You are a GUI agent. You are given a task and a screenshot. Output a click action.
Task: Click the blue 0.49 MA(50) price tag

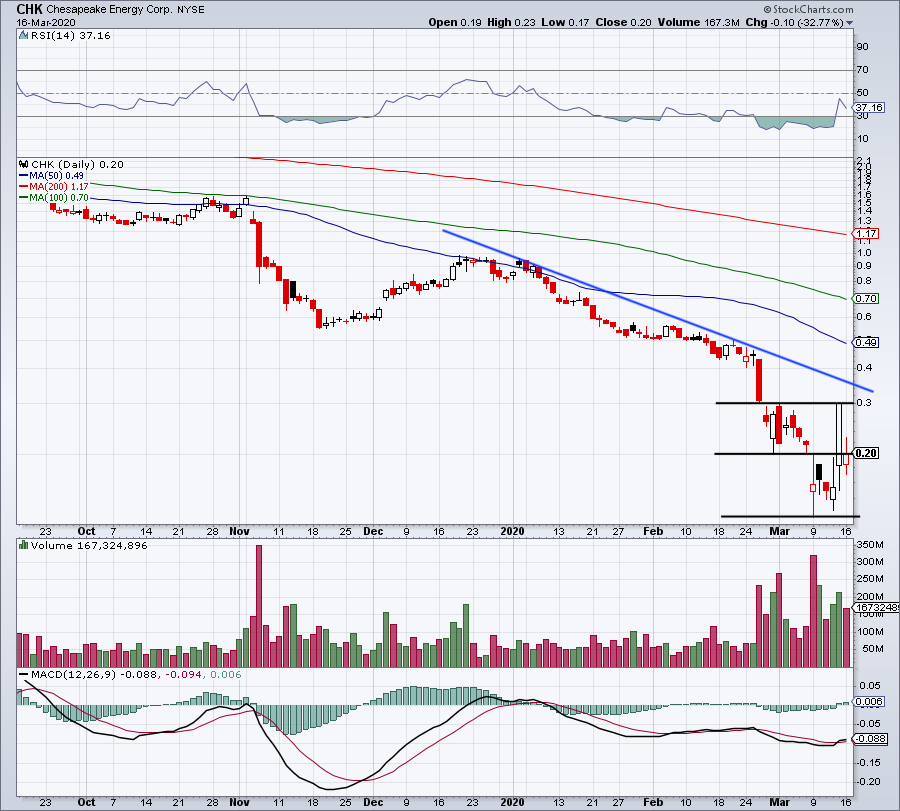pyautogui.click(x=866, y=342)
